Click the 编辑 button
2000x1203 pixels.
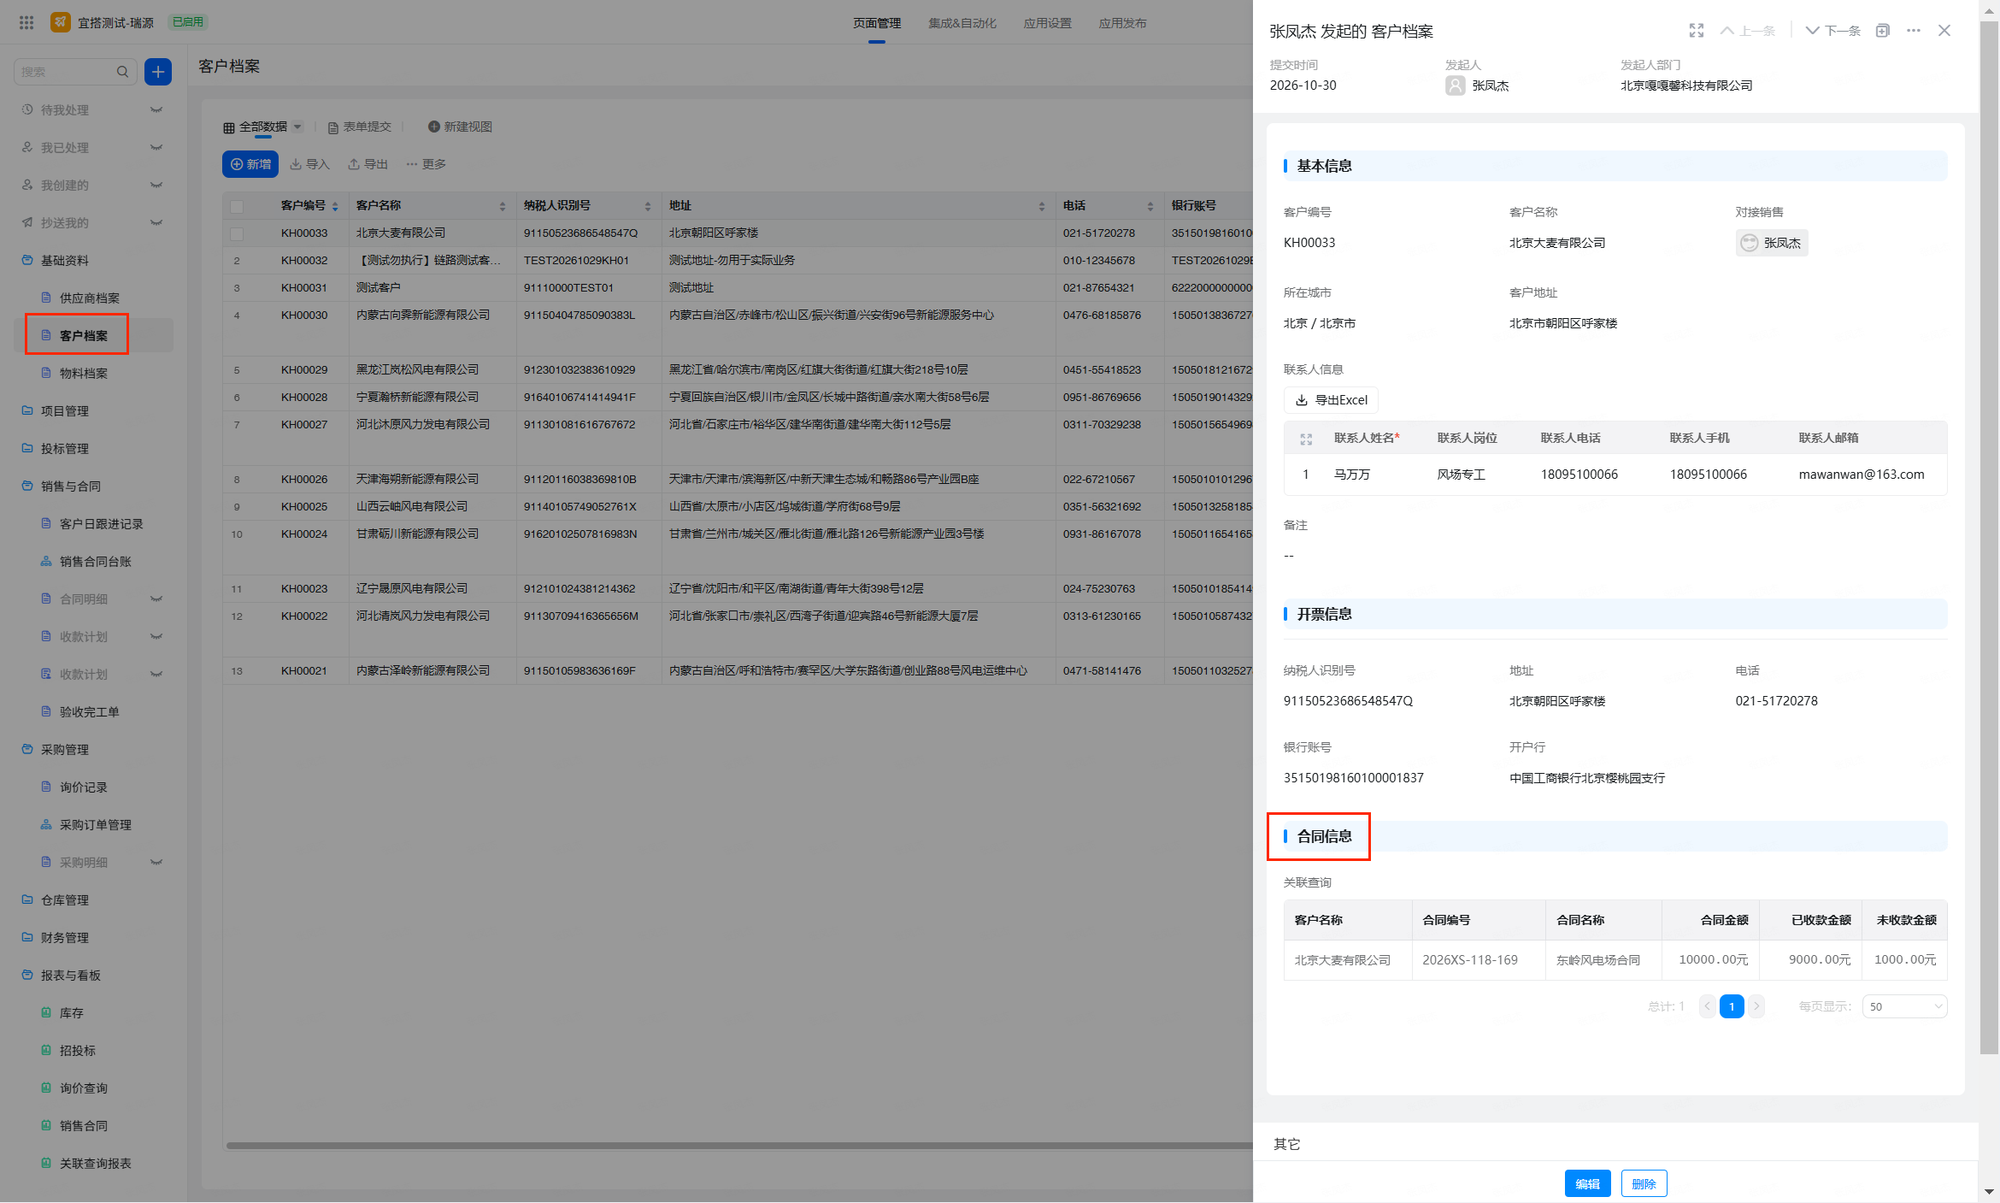pyautogui.click(x=1588, y=1184)
